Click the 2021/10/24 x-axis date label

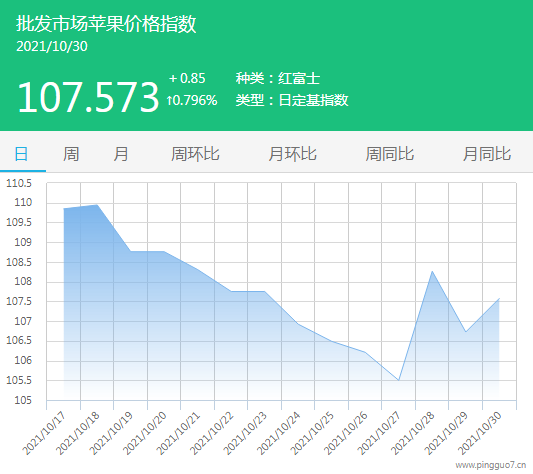pos(278,433)
